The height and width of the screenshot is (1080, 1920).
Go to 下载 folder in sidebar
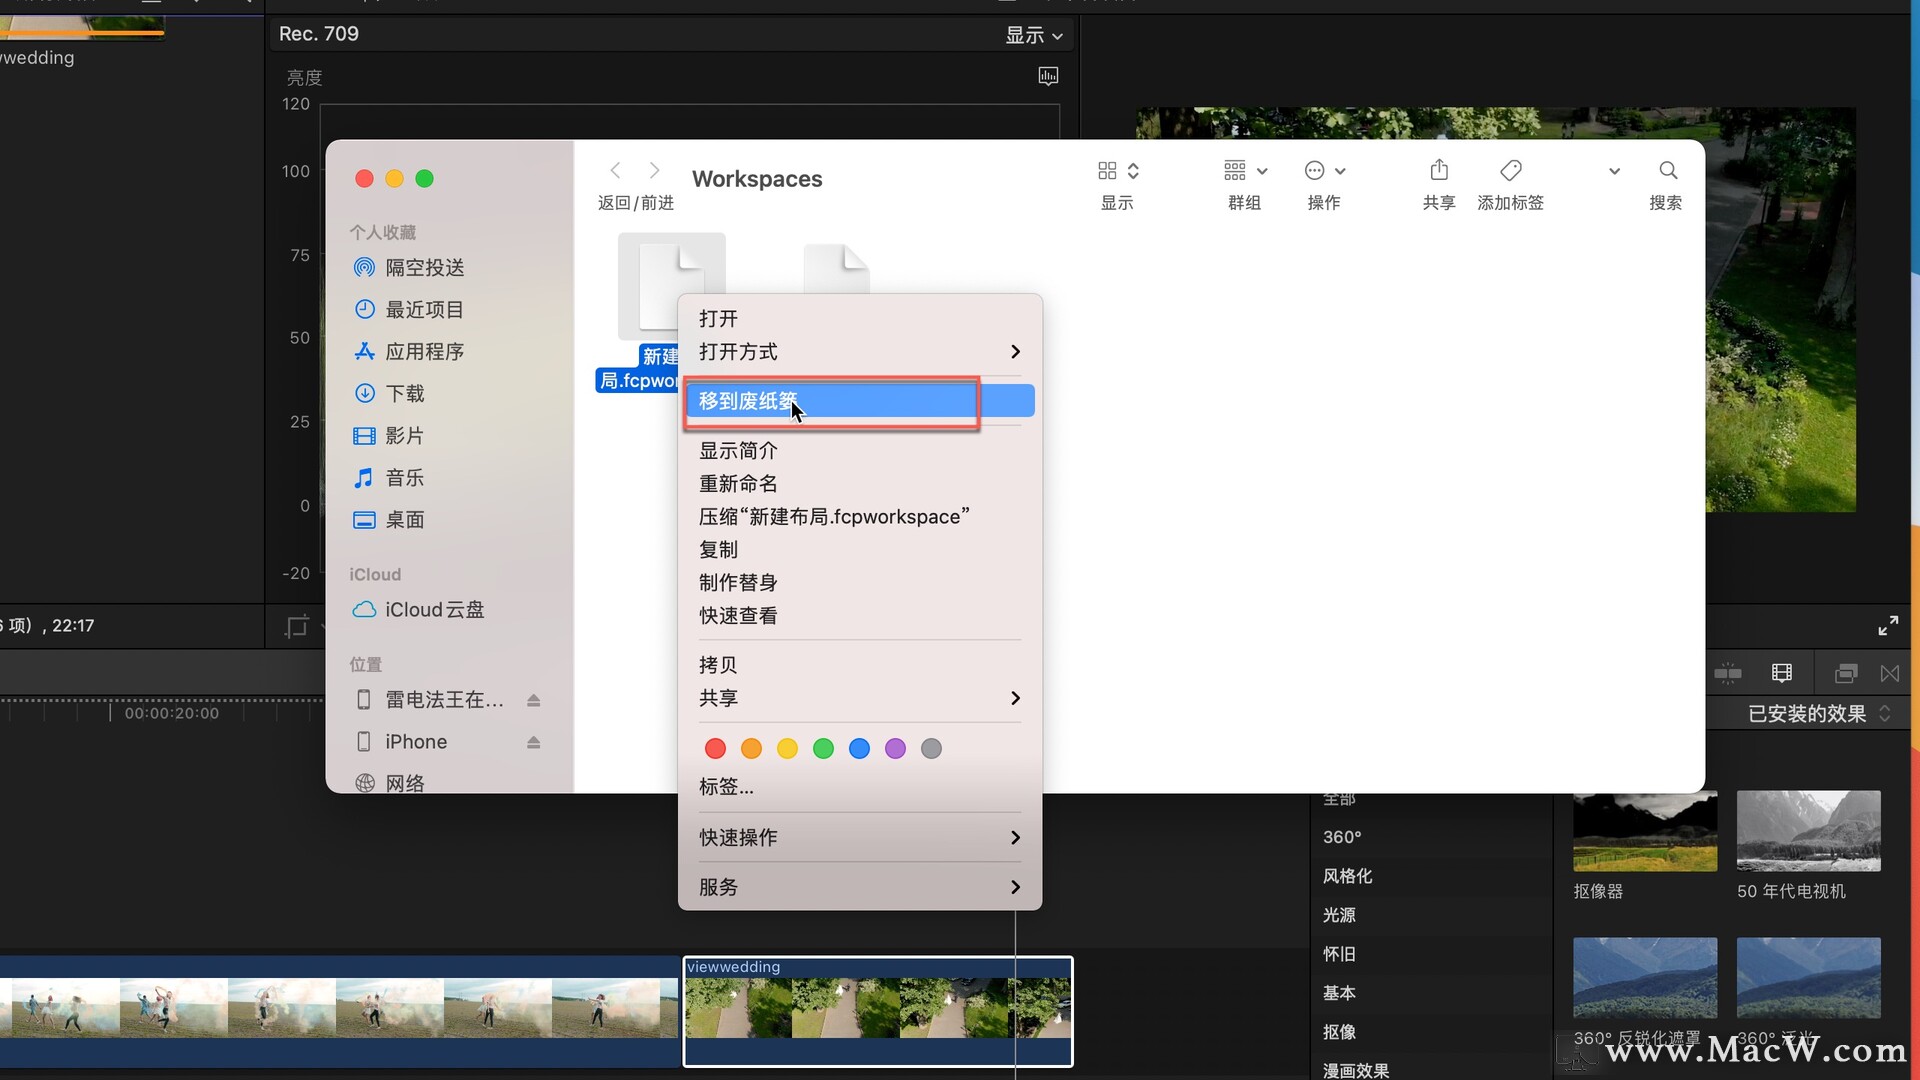(390, 394)
